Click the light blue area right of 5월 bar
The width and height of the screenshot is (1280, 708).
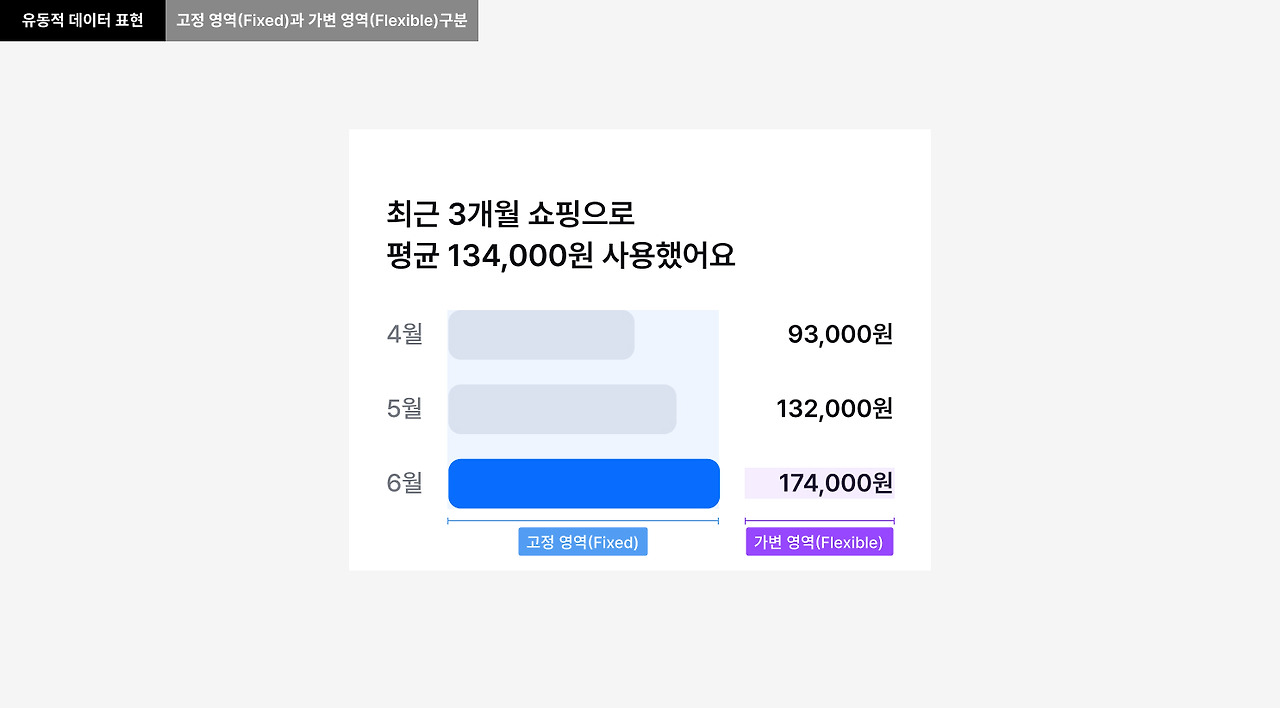point(698,409)
